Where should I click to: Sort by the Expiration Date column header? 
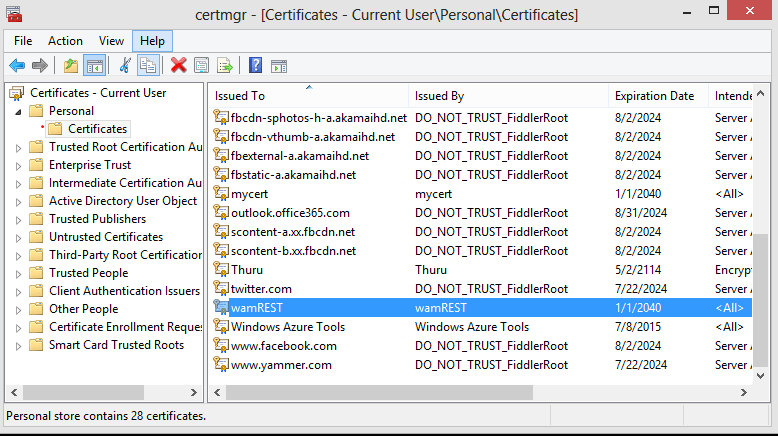(655, 96)
